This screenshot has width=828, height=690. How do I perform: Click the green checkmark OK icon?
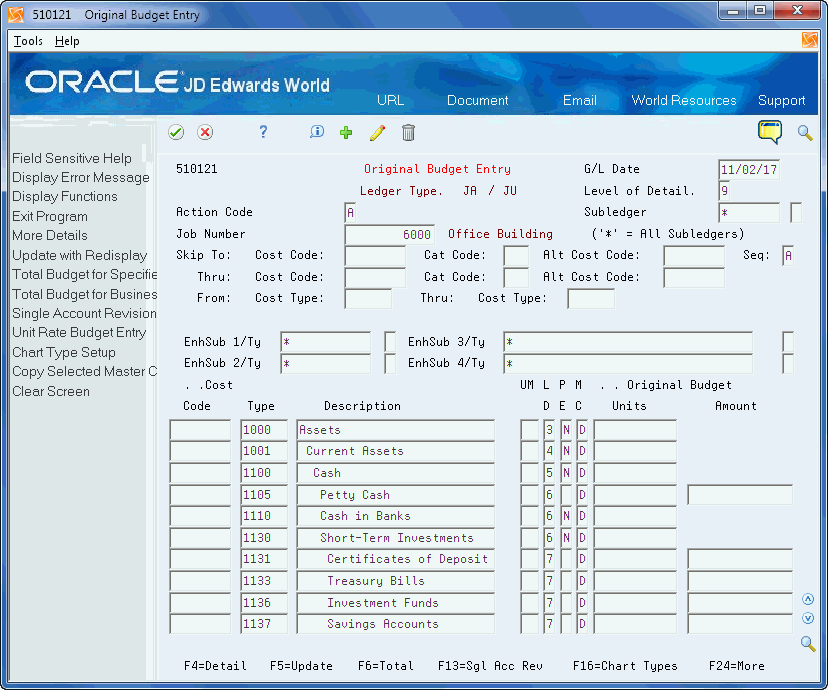176,132
